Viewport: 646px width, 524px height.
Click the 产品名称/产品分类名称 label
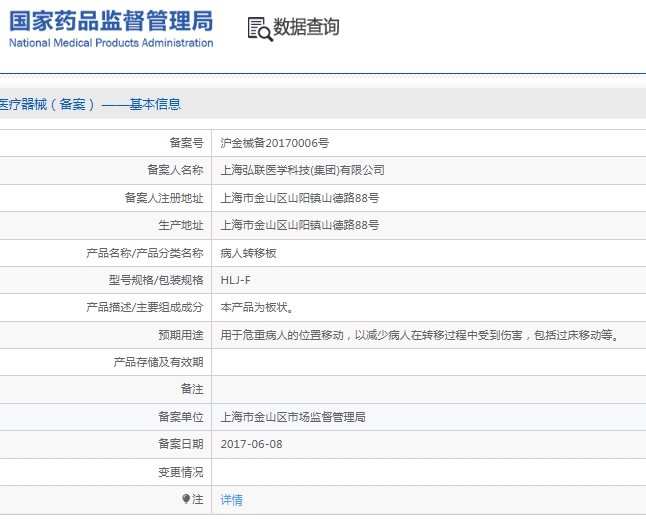(x=145, y=253)
